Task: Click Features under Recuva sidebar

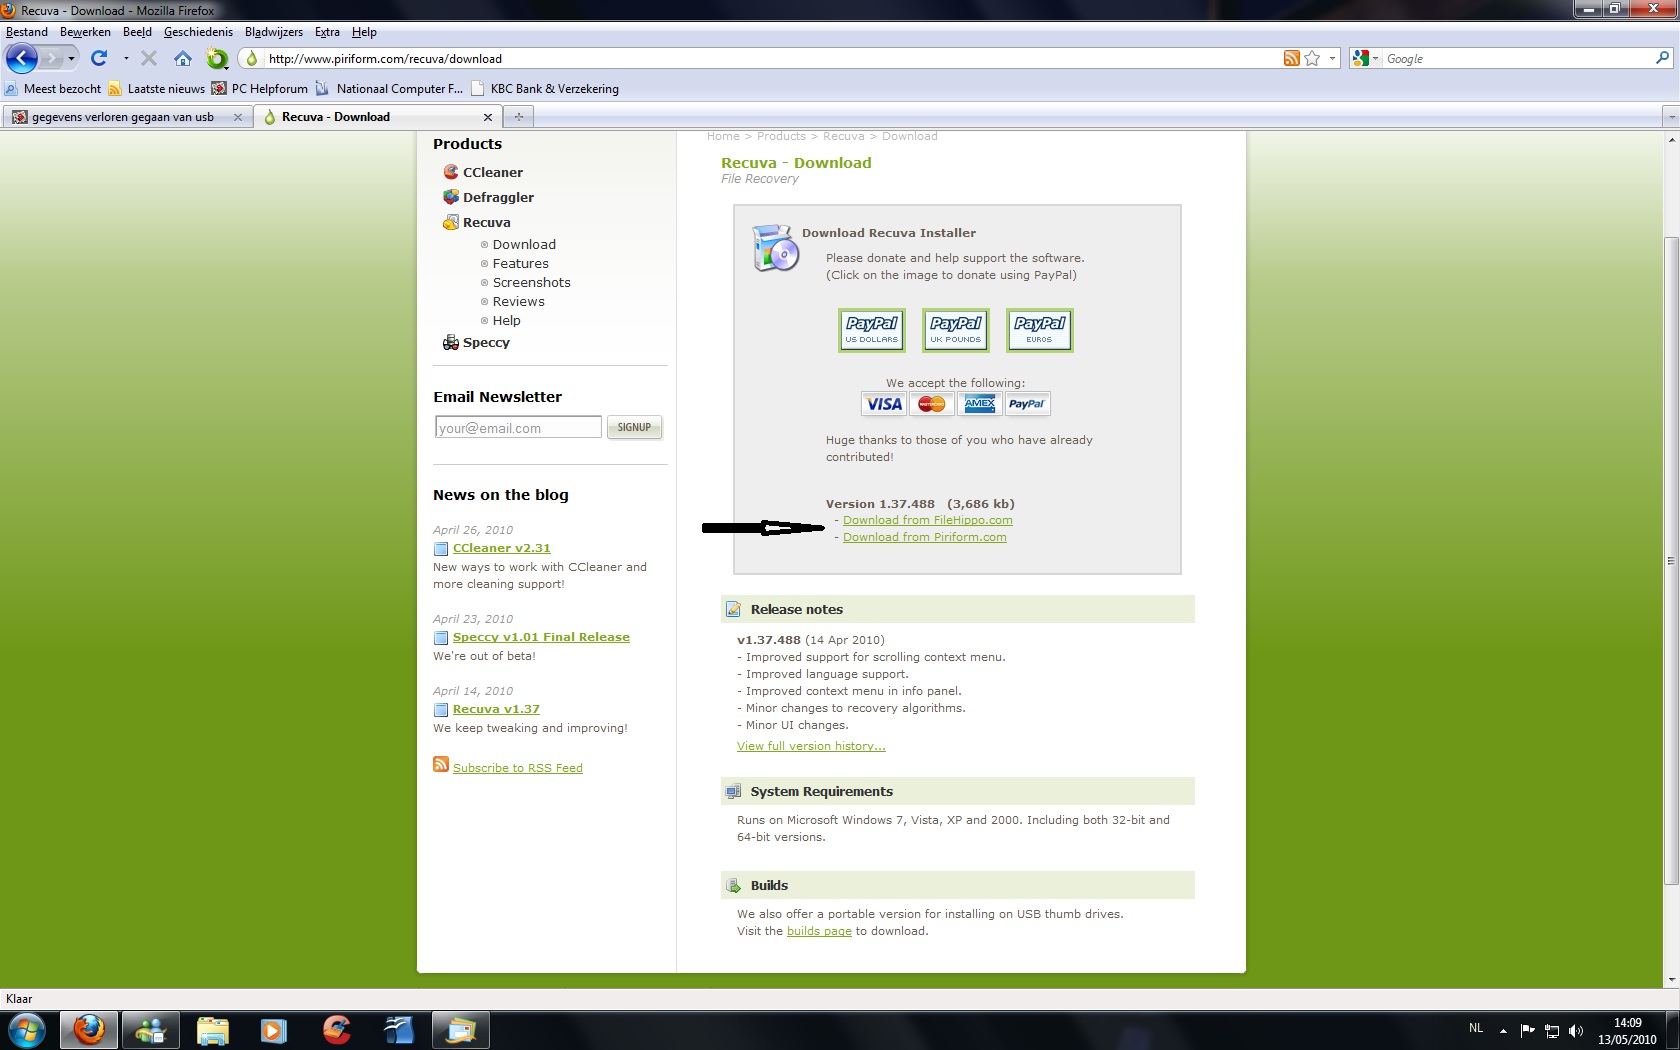Action: [520, 263]
